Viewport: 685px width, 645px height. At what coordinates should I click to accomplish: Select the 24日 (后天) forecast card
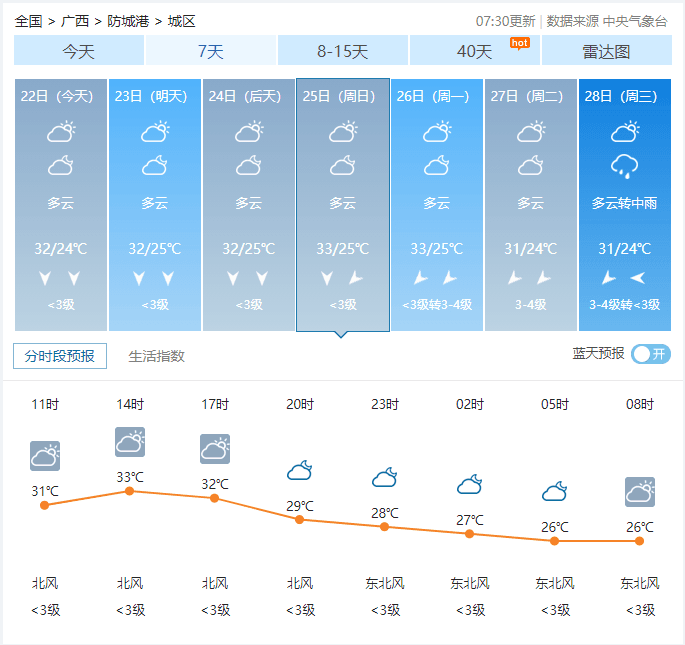[249, 205]
